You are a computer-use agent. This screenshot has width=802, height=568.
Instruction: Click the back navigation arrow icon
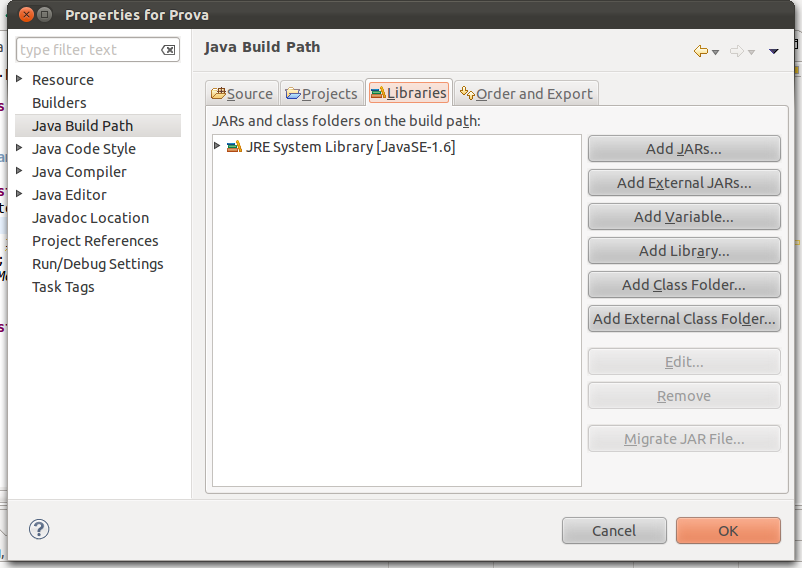click(700, 51)
